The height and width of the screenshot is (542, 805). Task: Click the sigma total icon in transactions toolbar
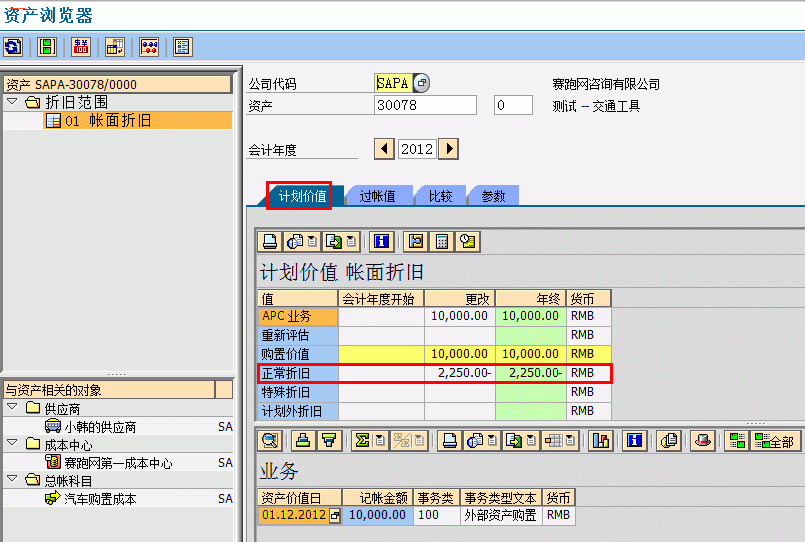(363, 440)
